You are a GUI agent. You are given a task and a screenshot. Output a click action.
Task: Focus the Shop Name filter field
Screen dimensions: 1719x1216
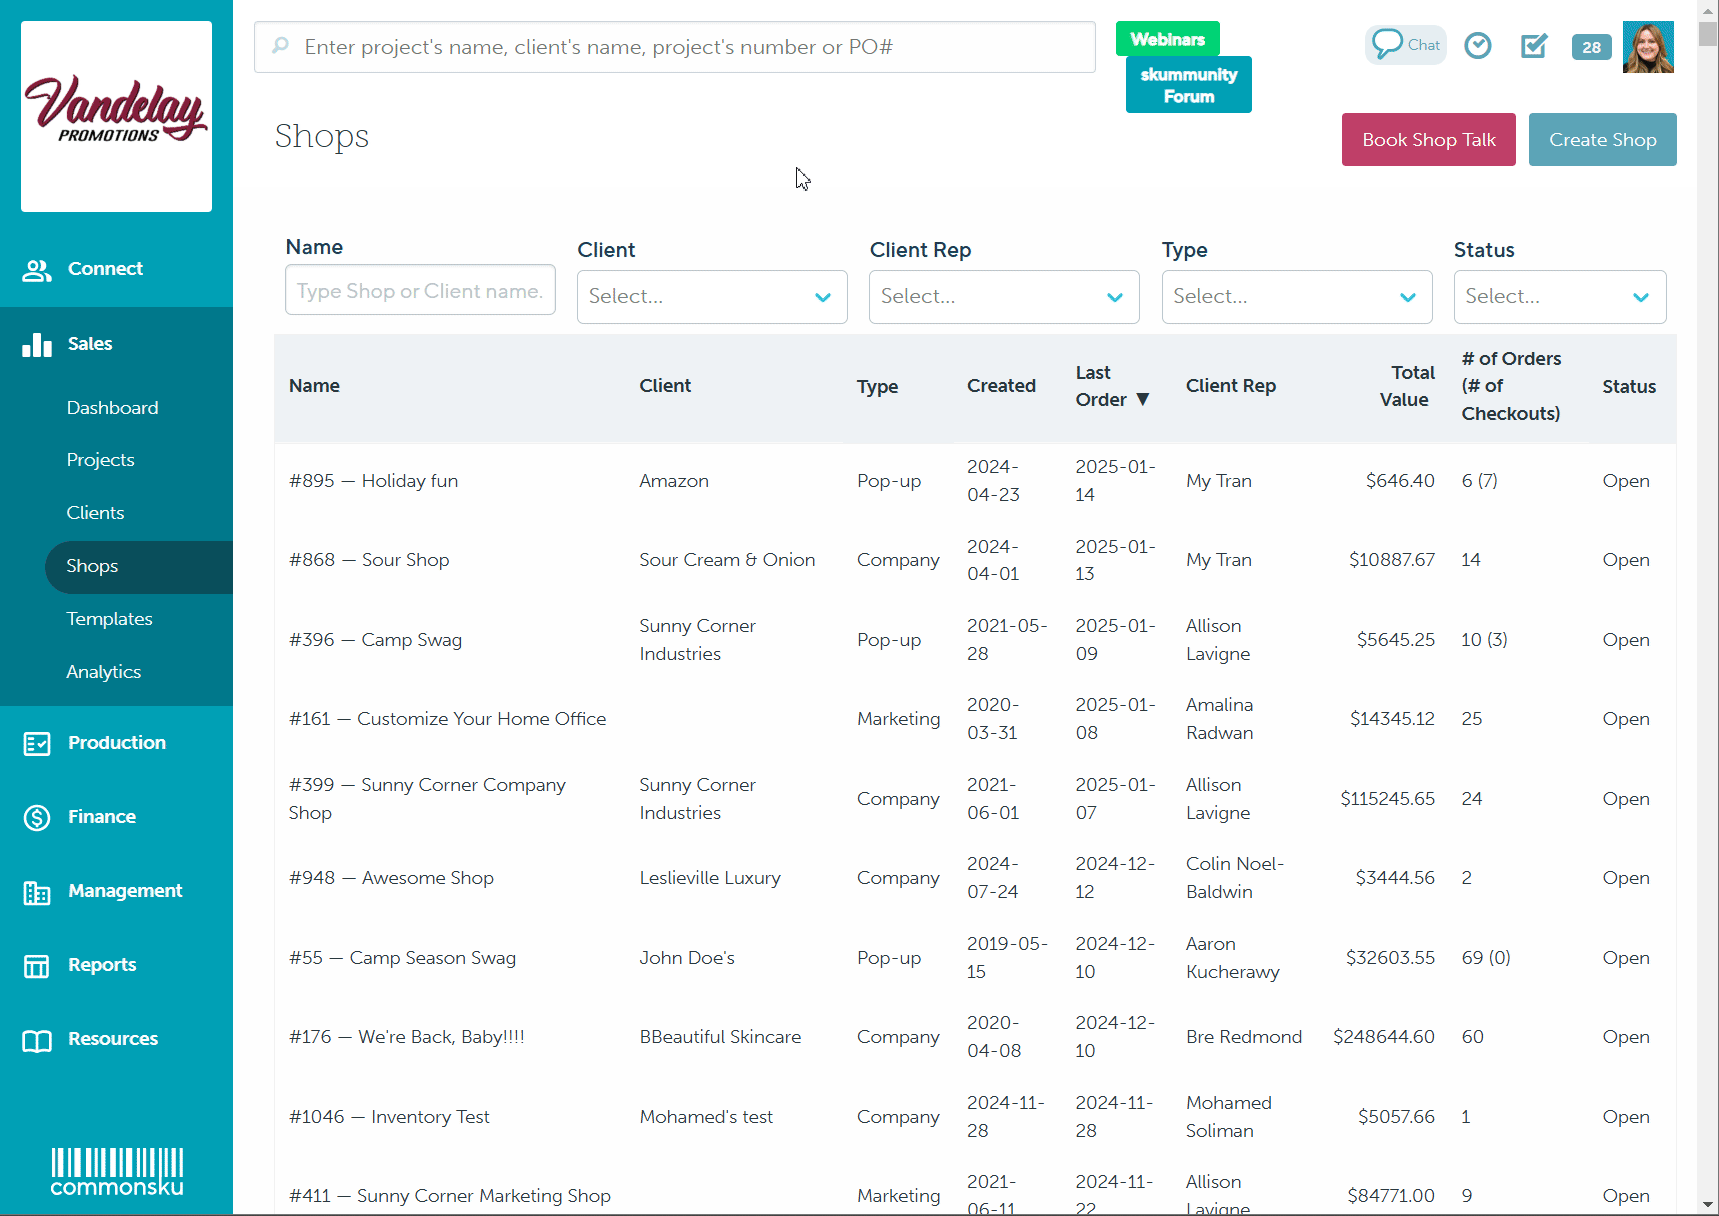tap(420, 290)
